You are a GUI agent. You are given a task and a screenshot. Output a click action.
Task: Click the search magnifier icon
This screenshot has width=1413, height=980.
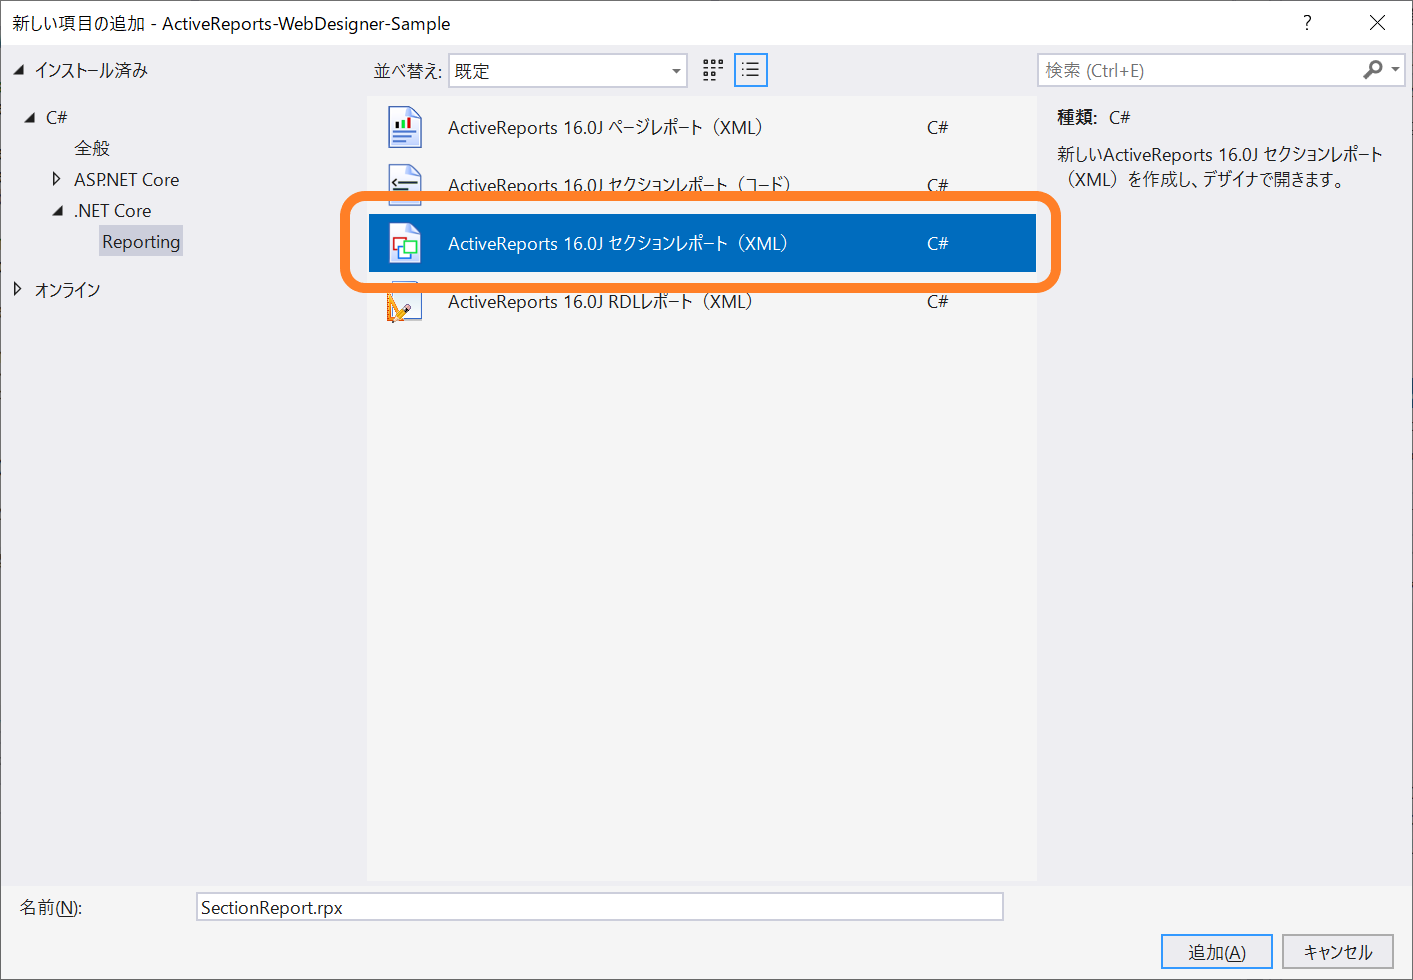tap(1372, 70)
